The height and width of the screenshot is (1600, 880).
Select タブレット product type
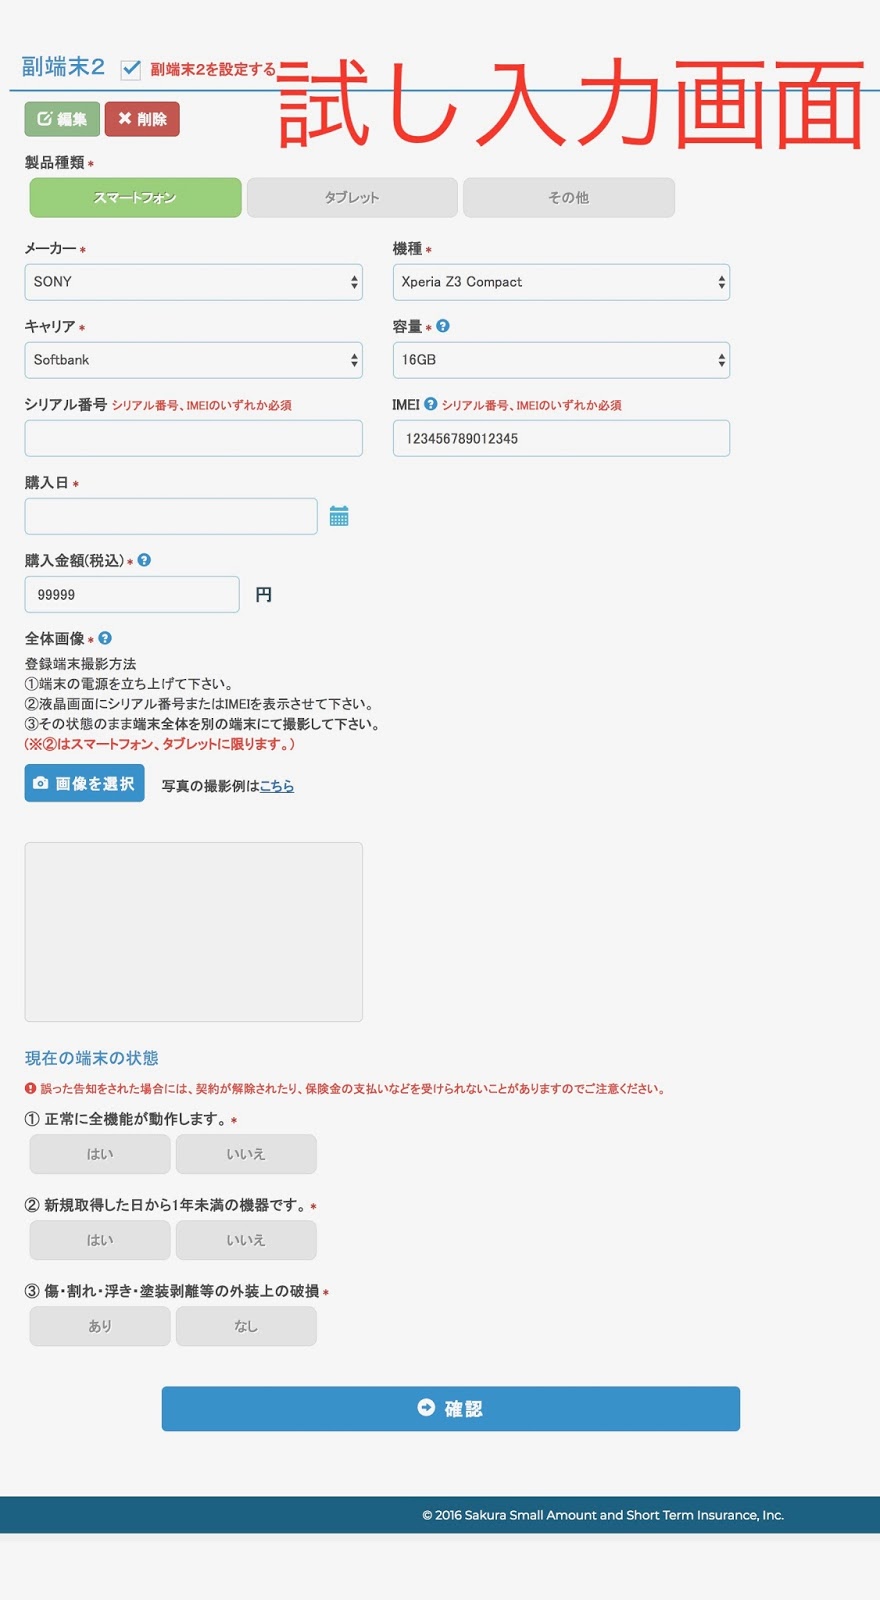click(x=352, y=197)
